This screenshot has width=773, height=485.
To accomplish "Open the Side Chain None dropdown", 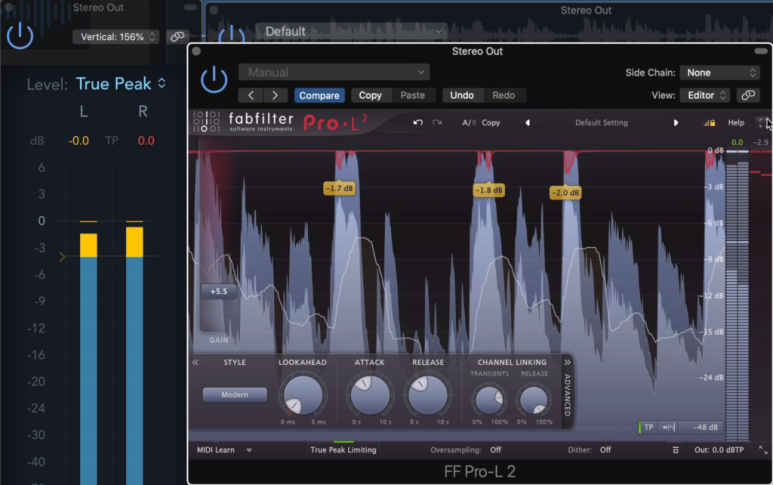I will pos(719,72).
